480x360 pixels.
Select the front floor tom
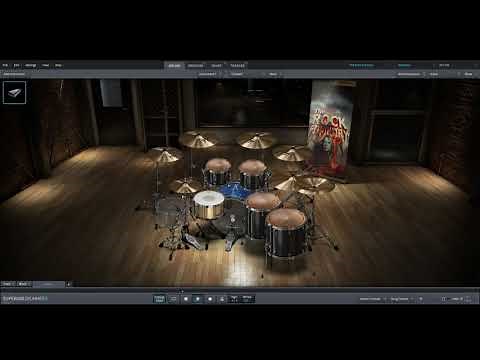coord(286,233)
